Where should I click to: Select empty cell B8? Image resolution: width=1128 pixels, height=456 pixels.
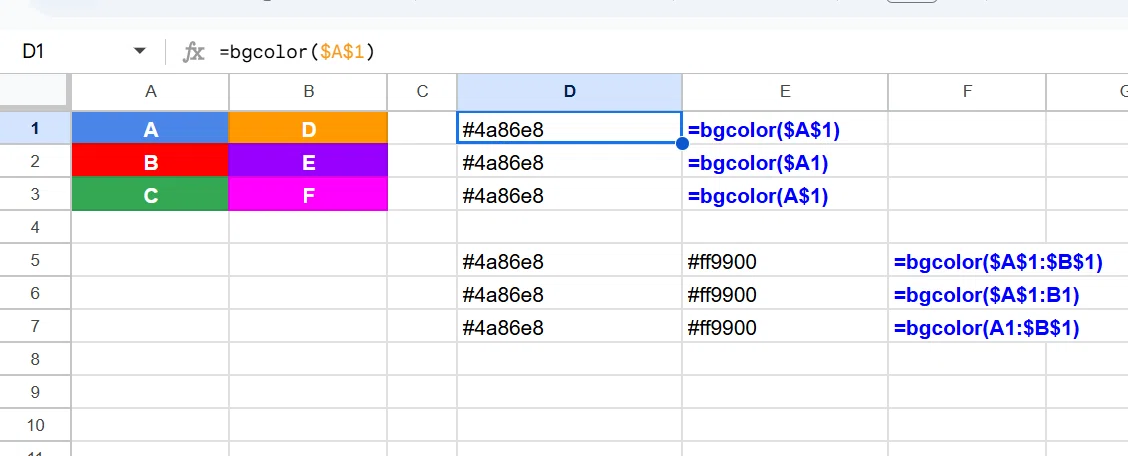[309, 359]
